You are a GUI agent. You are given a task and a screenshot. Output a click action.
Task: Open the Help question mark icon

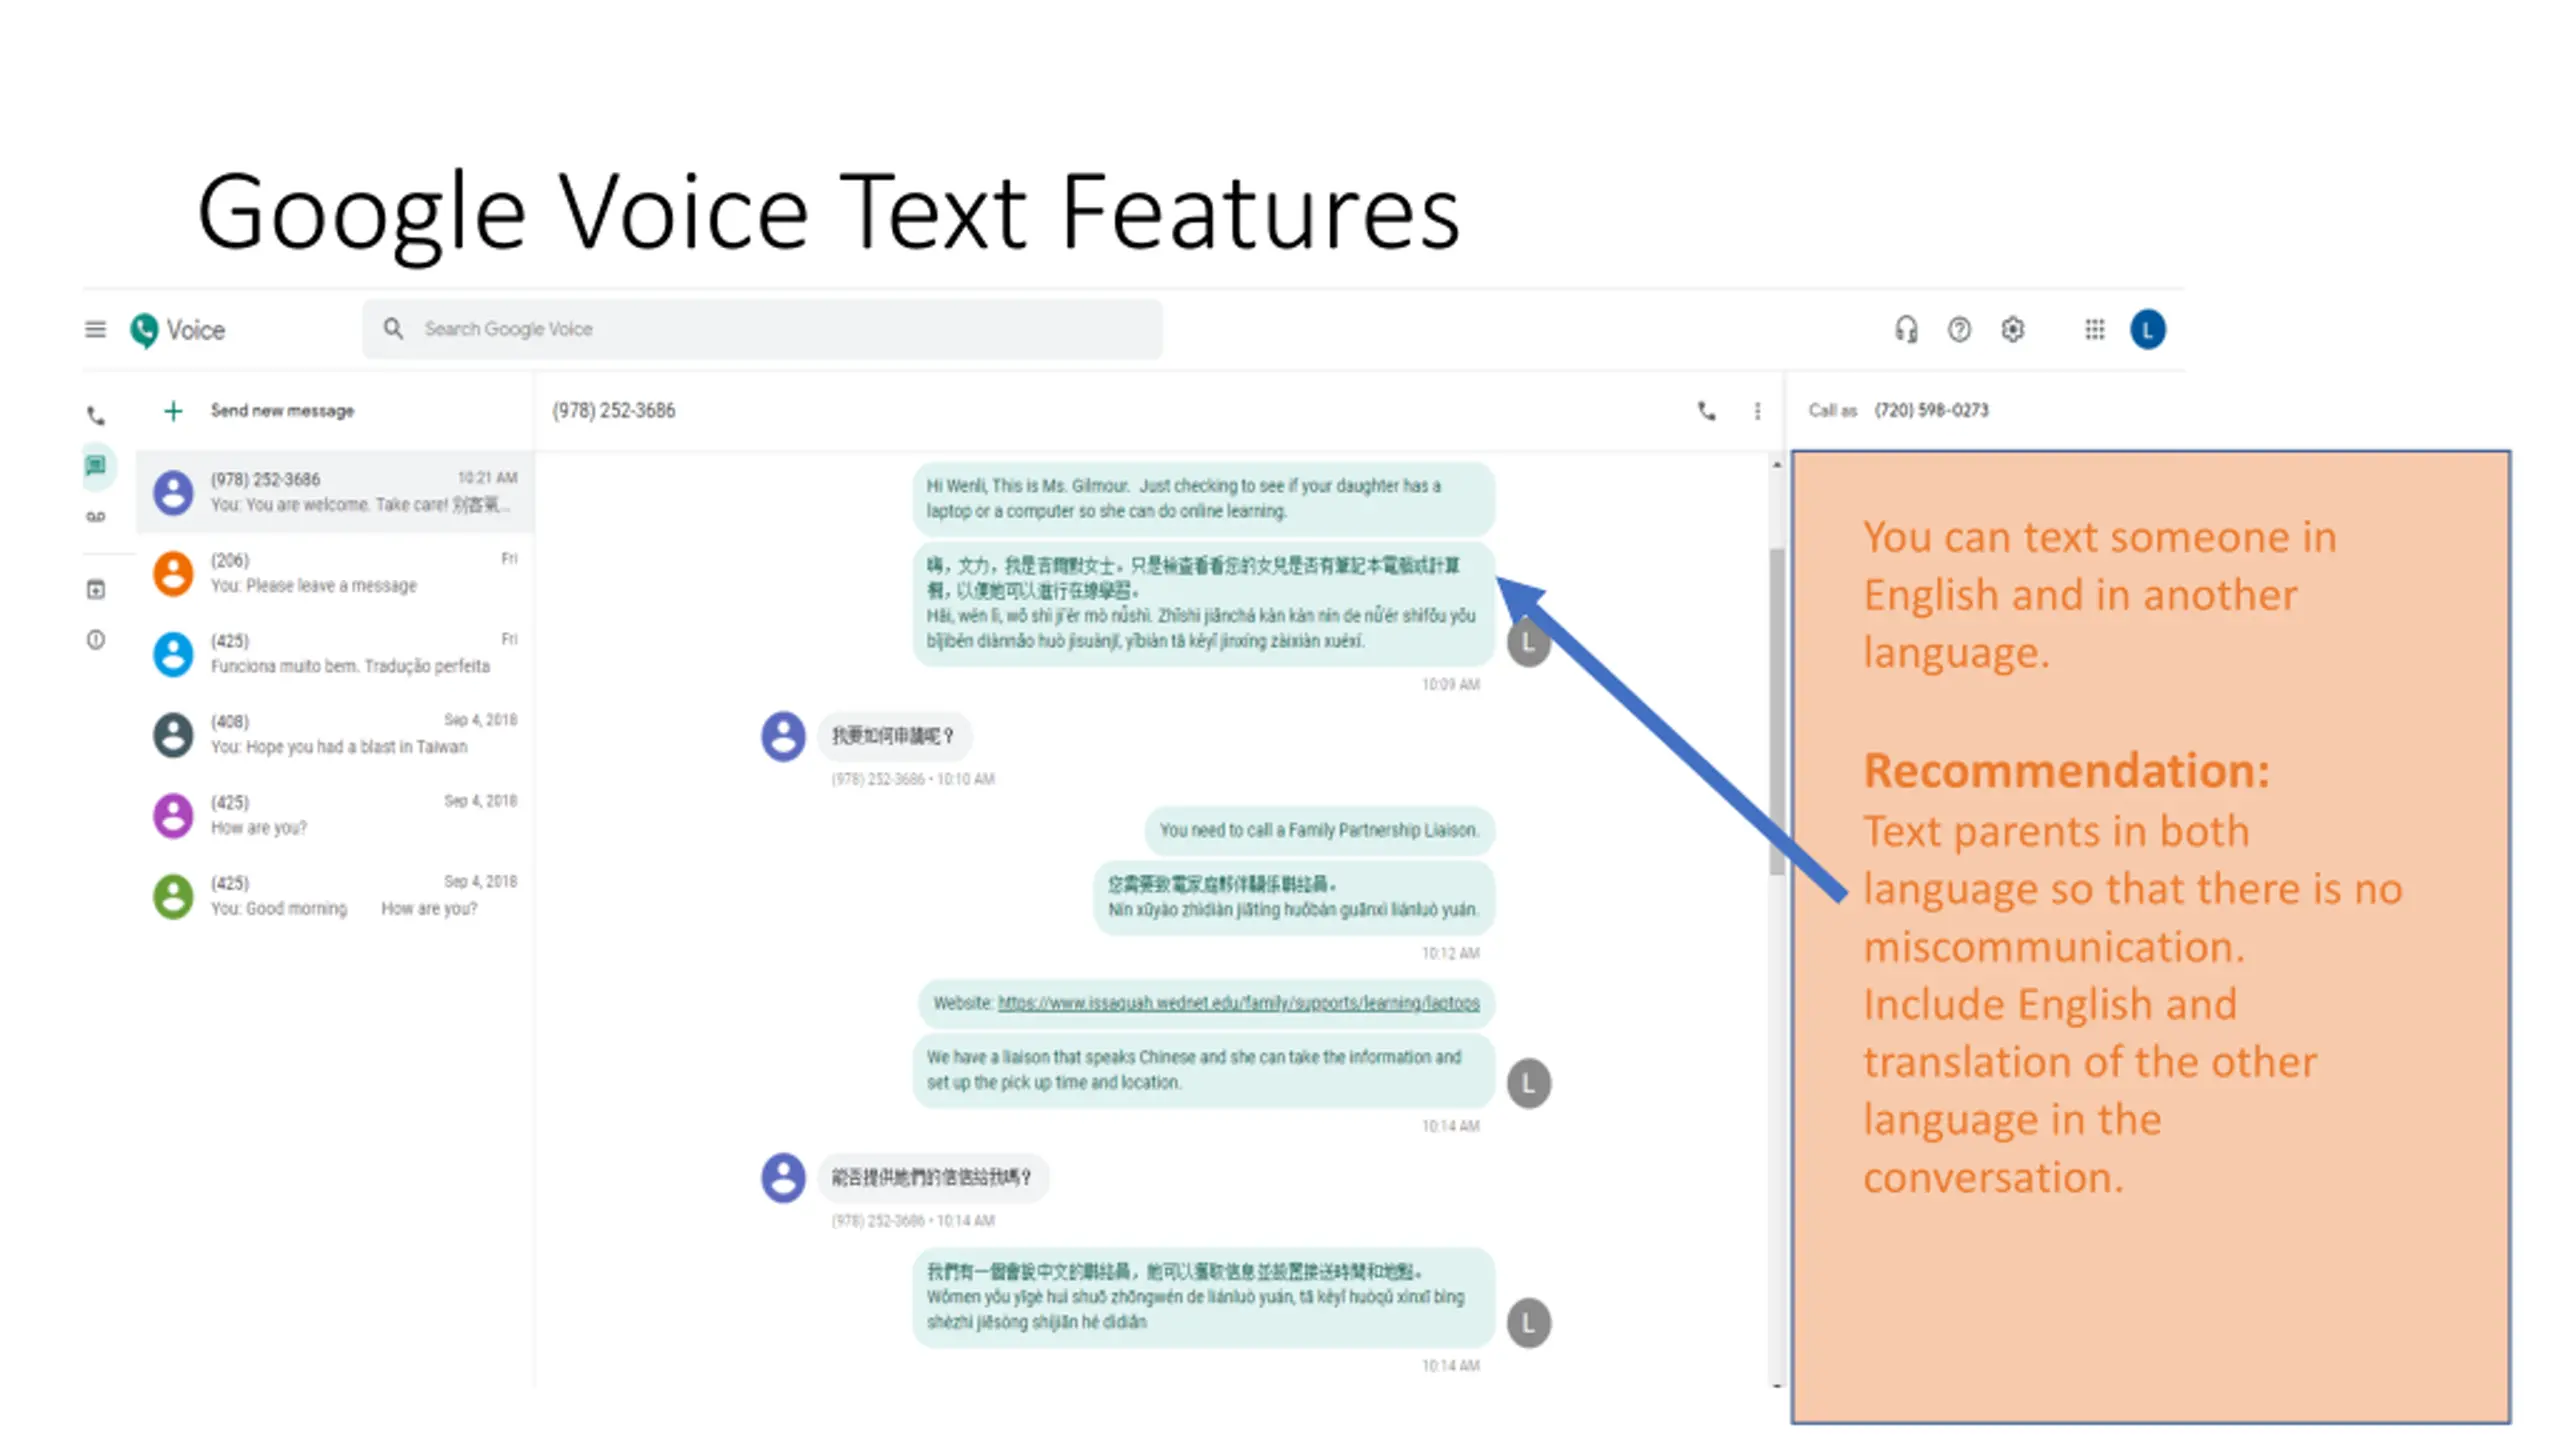pyautogui.click(x=1959, y=329)
